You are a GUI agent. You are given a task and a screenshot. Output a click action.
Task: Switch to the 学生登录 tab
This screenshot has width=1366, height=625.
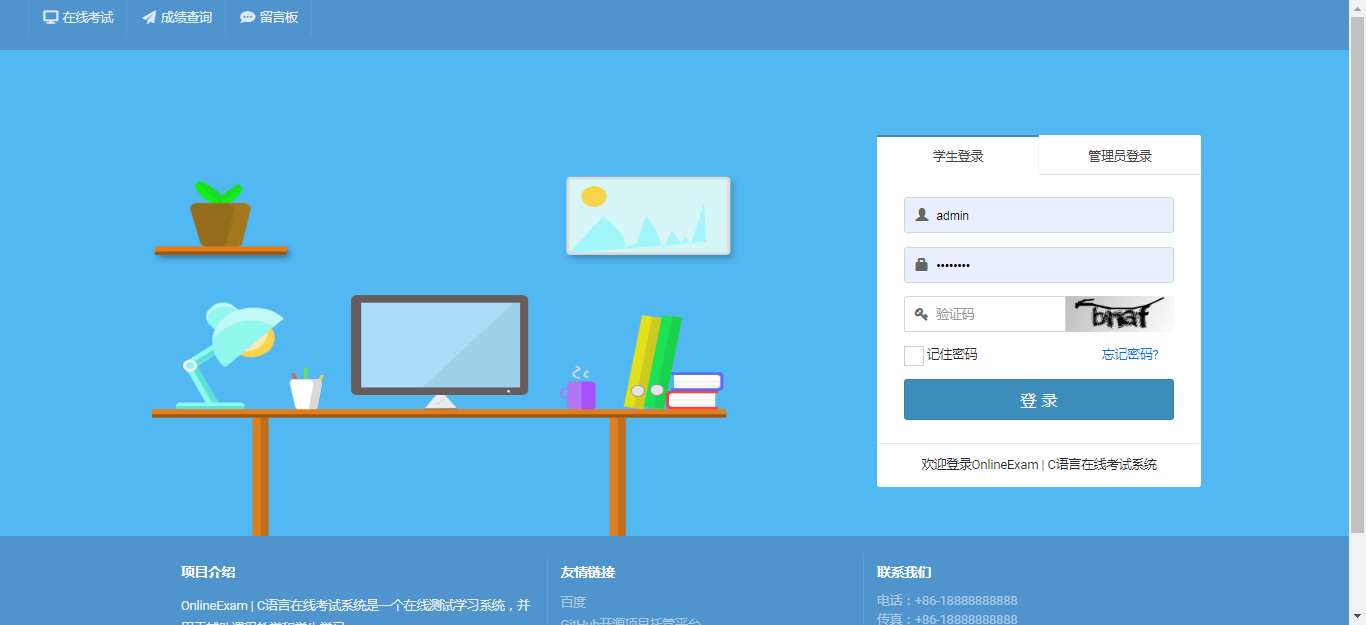tap(958, 156)
